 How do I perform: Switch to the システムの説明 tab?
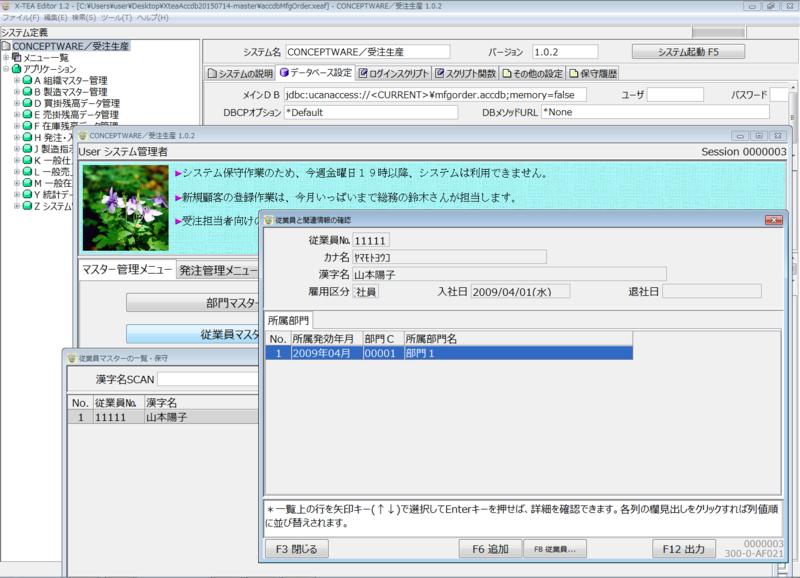coord(240,73)
